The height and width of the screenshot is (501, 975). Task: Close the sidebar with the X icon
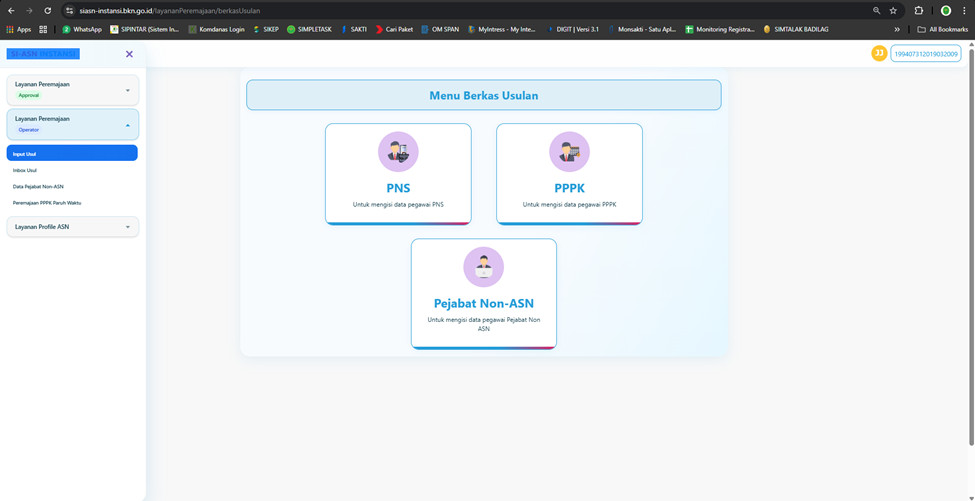click(x=129, y=54)
